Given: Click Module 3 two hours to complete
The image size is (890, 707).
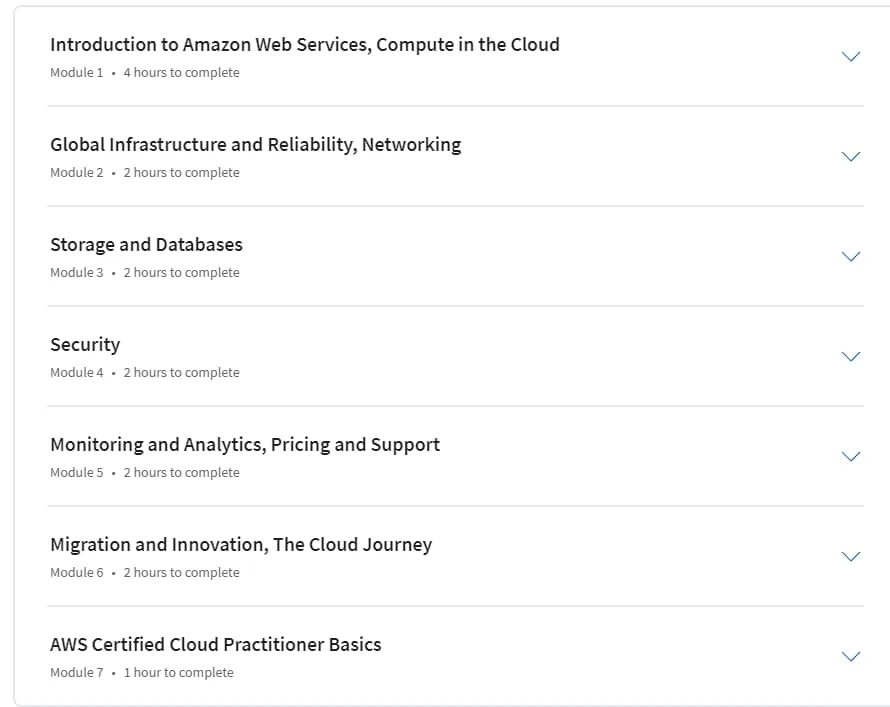Looking at the screenshot, I should tap(145, 272).
